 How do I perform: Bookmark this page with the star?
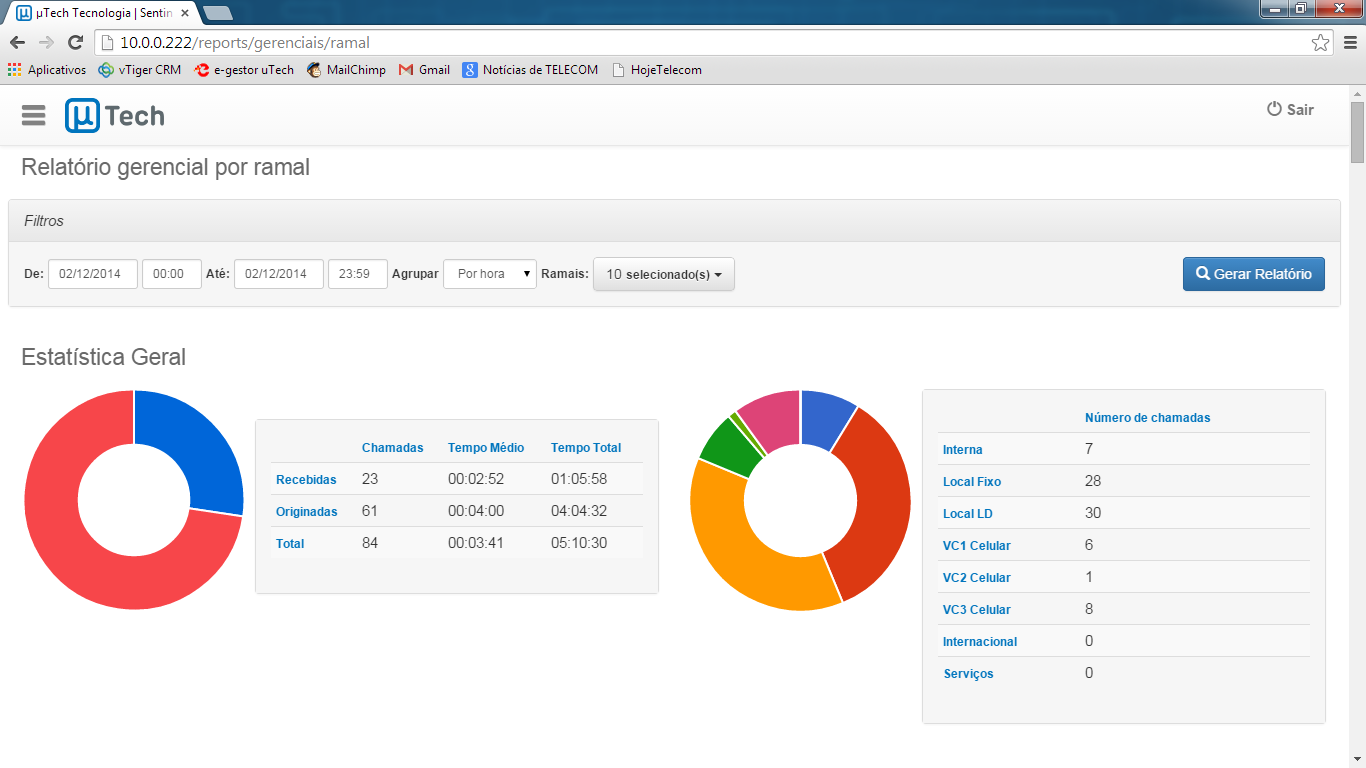[1320, 43]
